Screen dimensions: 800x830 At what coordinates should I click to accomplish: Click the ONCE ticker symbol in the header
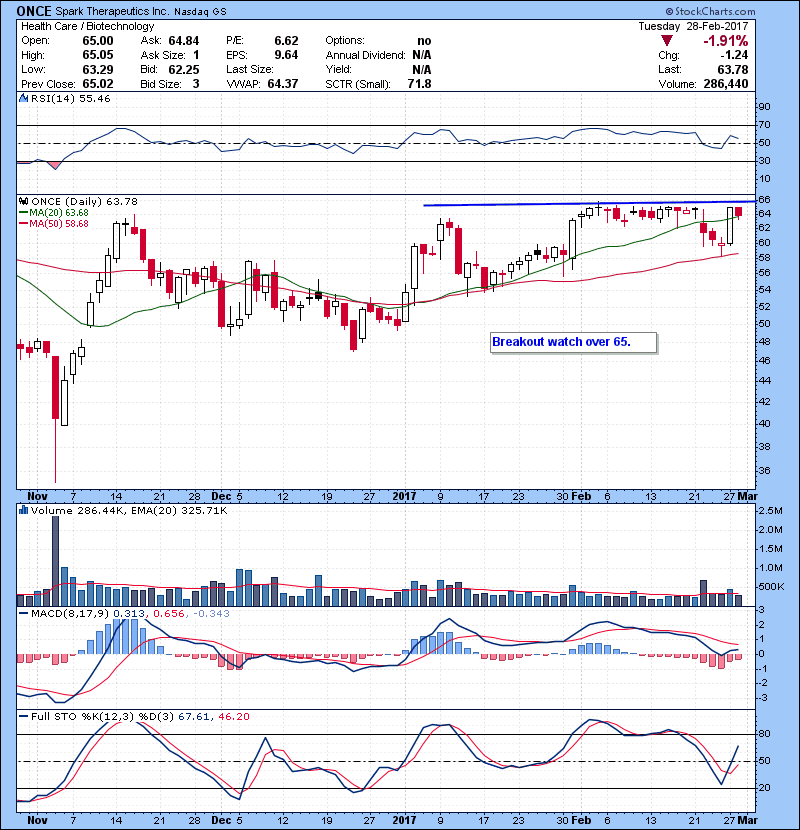34,11
